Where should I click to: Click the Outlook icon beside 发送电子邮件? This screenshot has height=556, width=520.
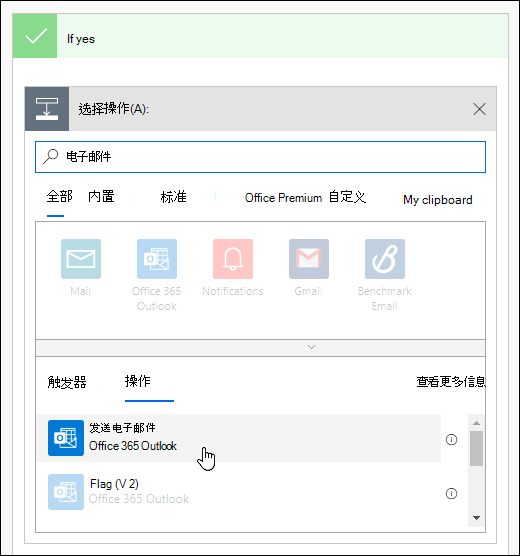click(x=66, y=438)
